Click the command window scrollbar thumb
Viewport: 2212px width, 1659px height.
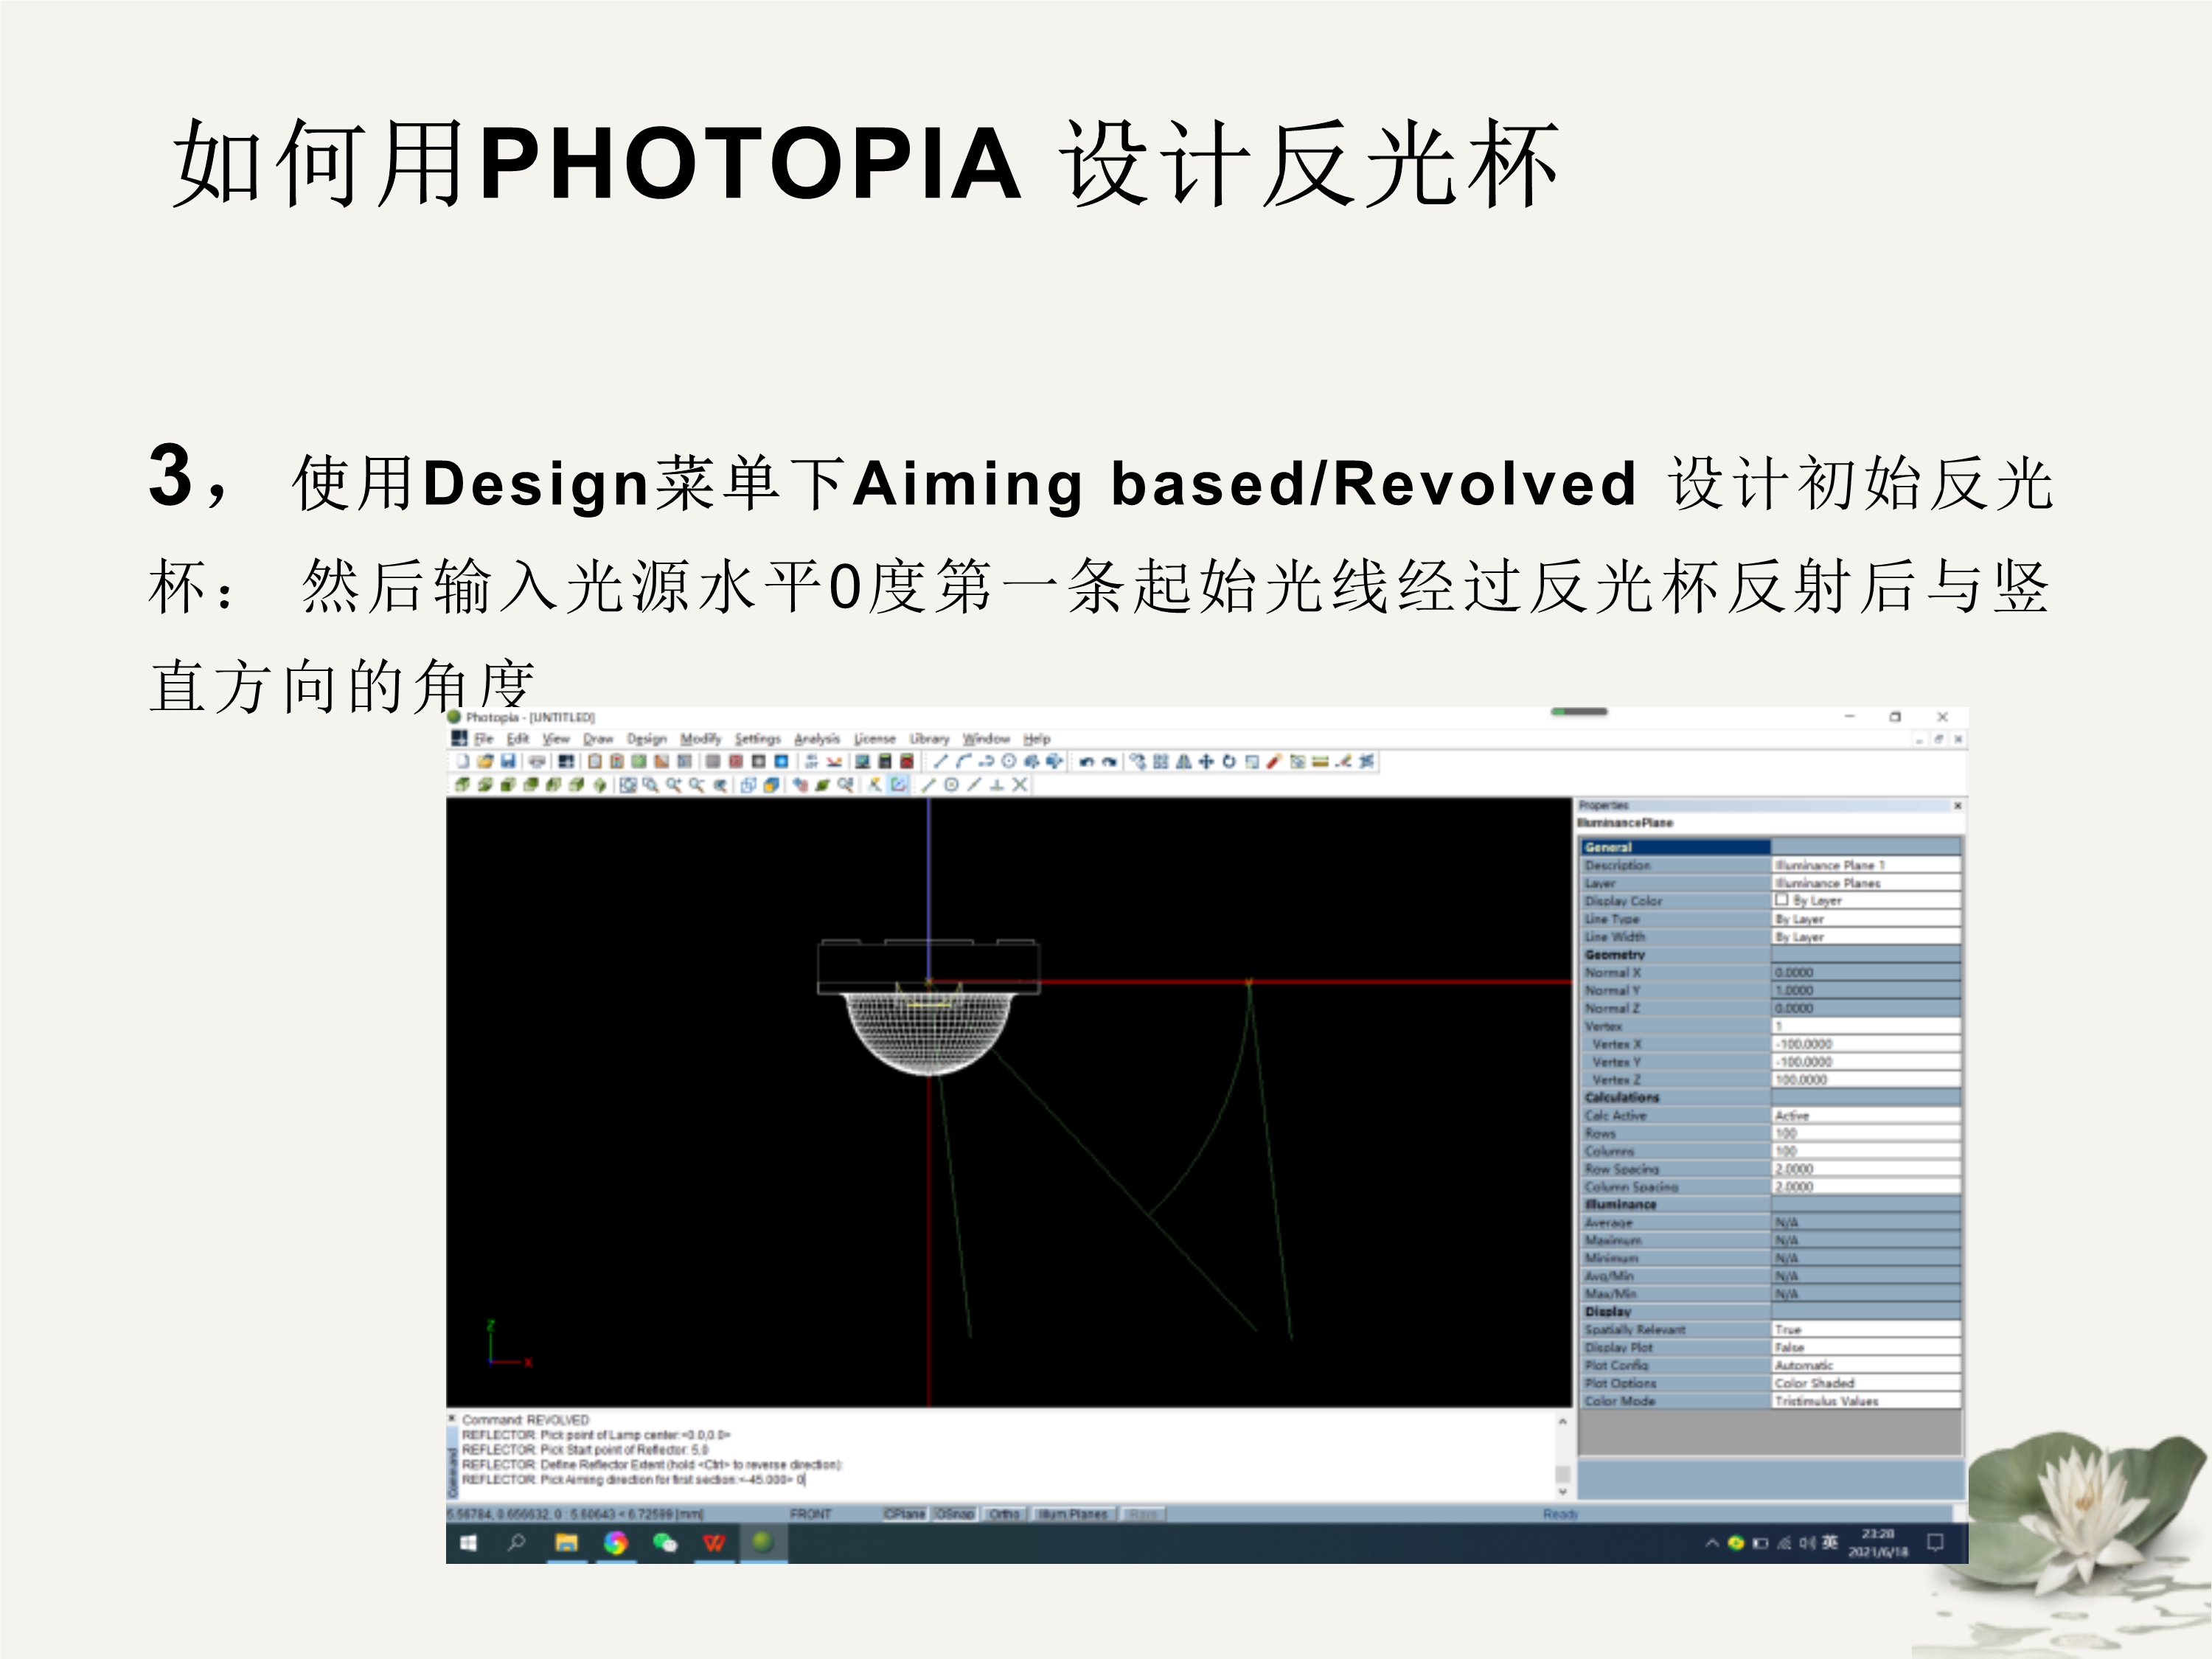(x=1562, y=1473)
